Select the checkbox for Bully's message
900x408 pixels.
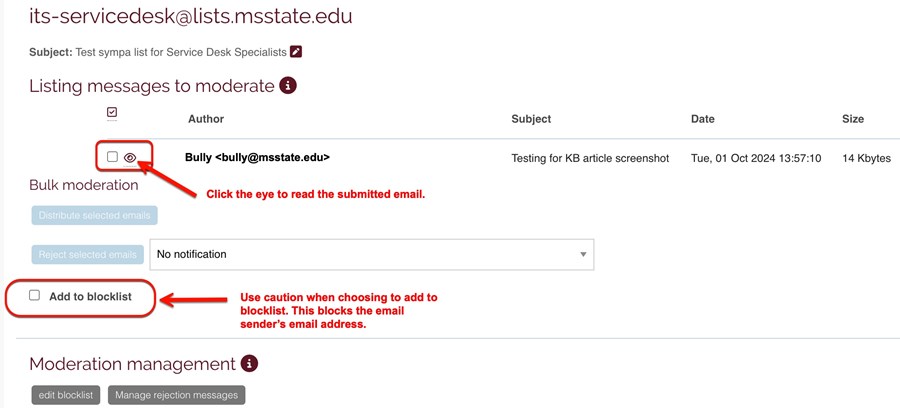tap(112, 157)
